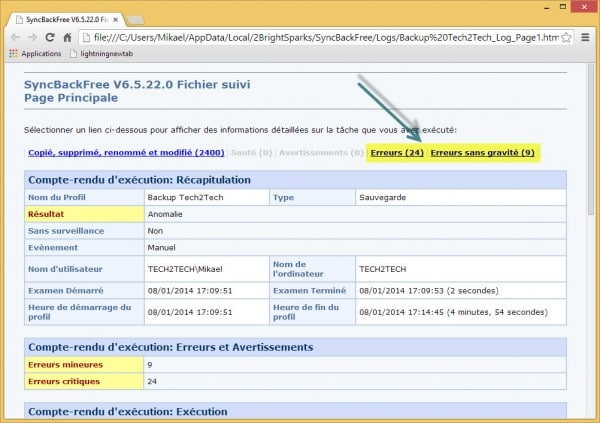This screenshot has width=600, height=423.
Task: Maximize the browser window
Action: 563,7
